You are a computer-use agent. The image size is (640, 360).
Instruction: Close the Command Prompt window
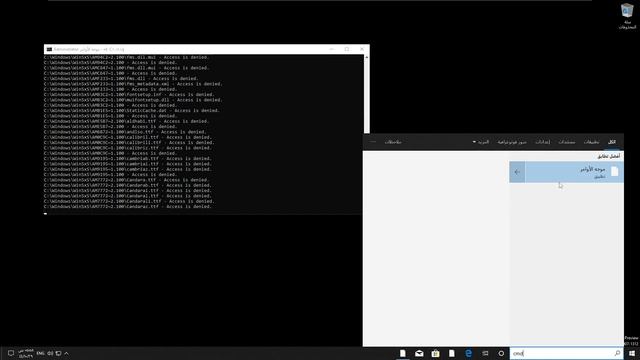coord(362,49)
